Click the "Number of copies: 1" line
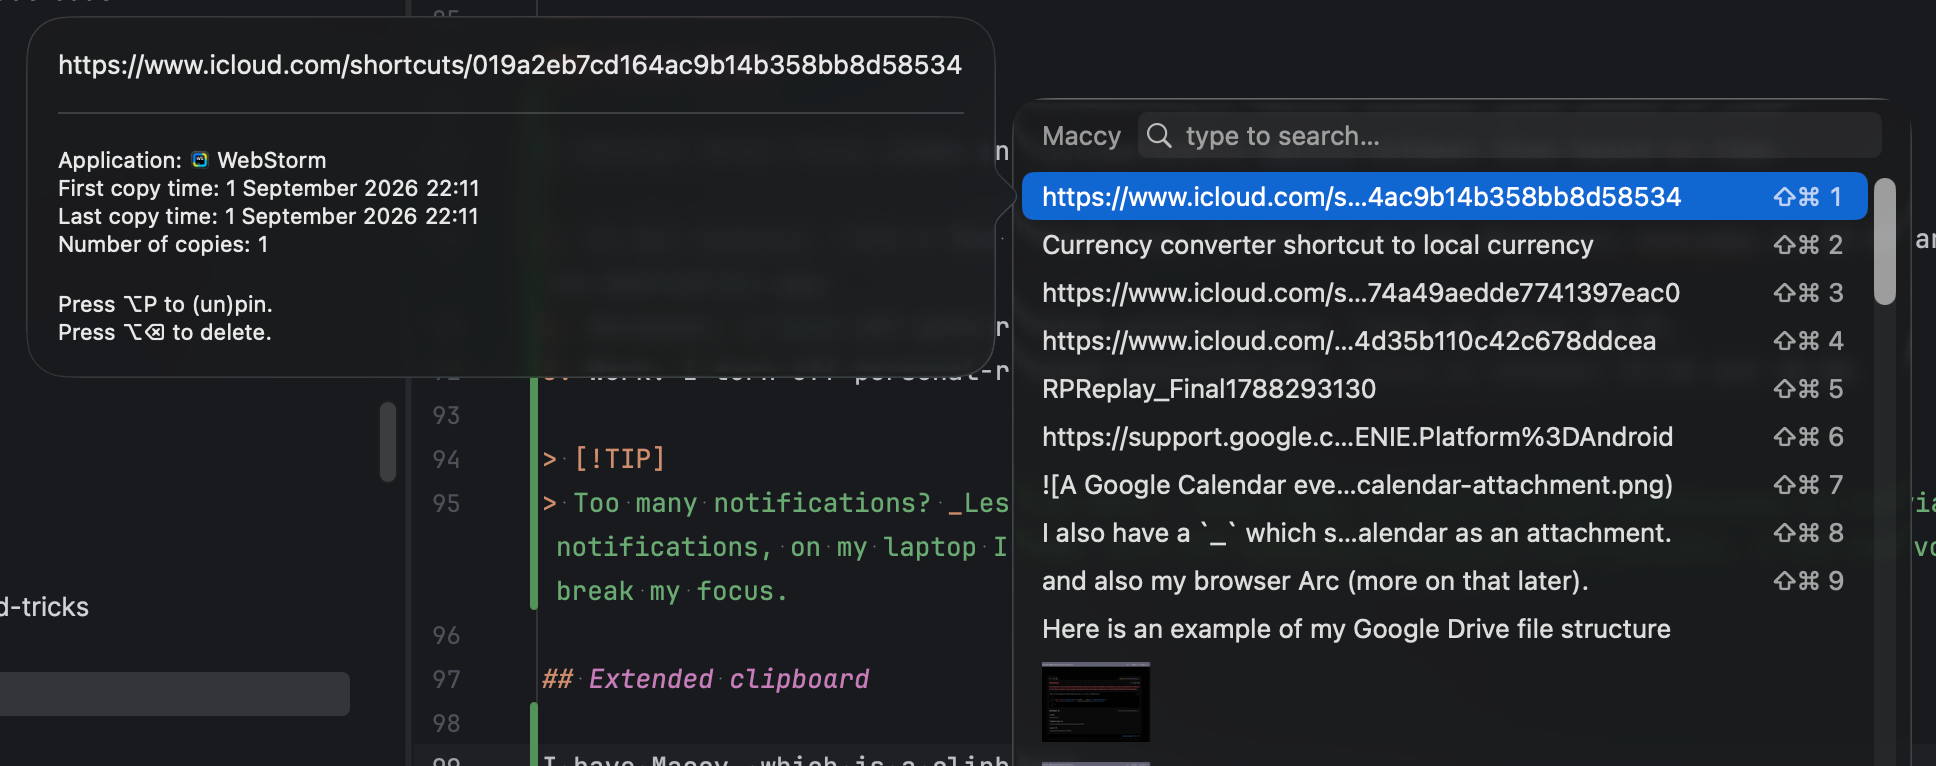The image size is (1936, 766). click(x=163, y=244)
